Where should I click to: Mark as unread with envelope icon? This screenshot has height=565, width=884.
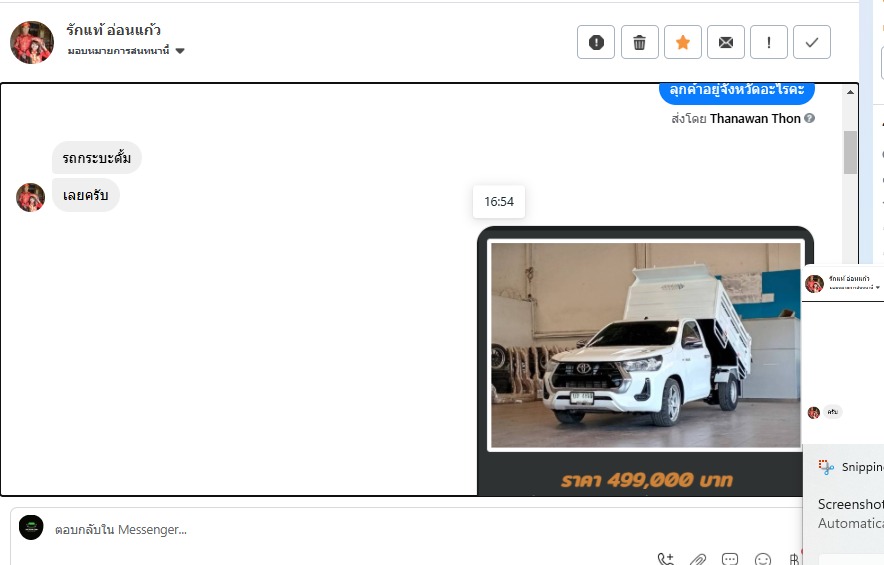point(726,42)
